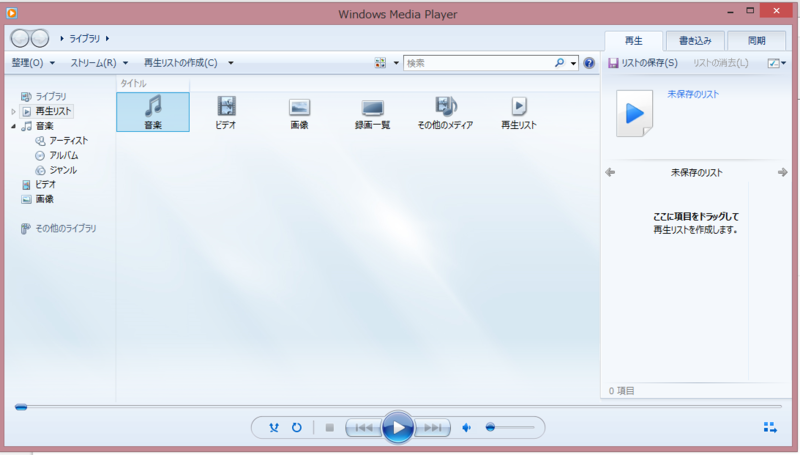Image resolution: width=800 pixels, height=455 pixels.
Task: Click 再生リストの作成(C) button
Action: (181, 63)
